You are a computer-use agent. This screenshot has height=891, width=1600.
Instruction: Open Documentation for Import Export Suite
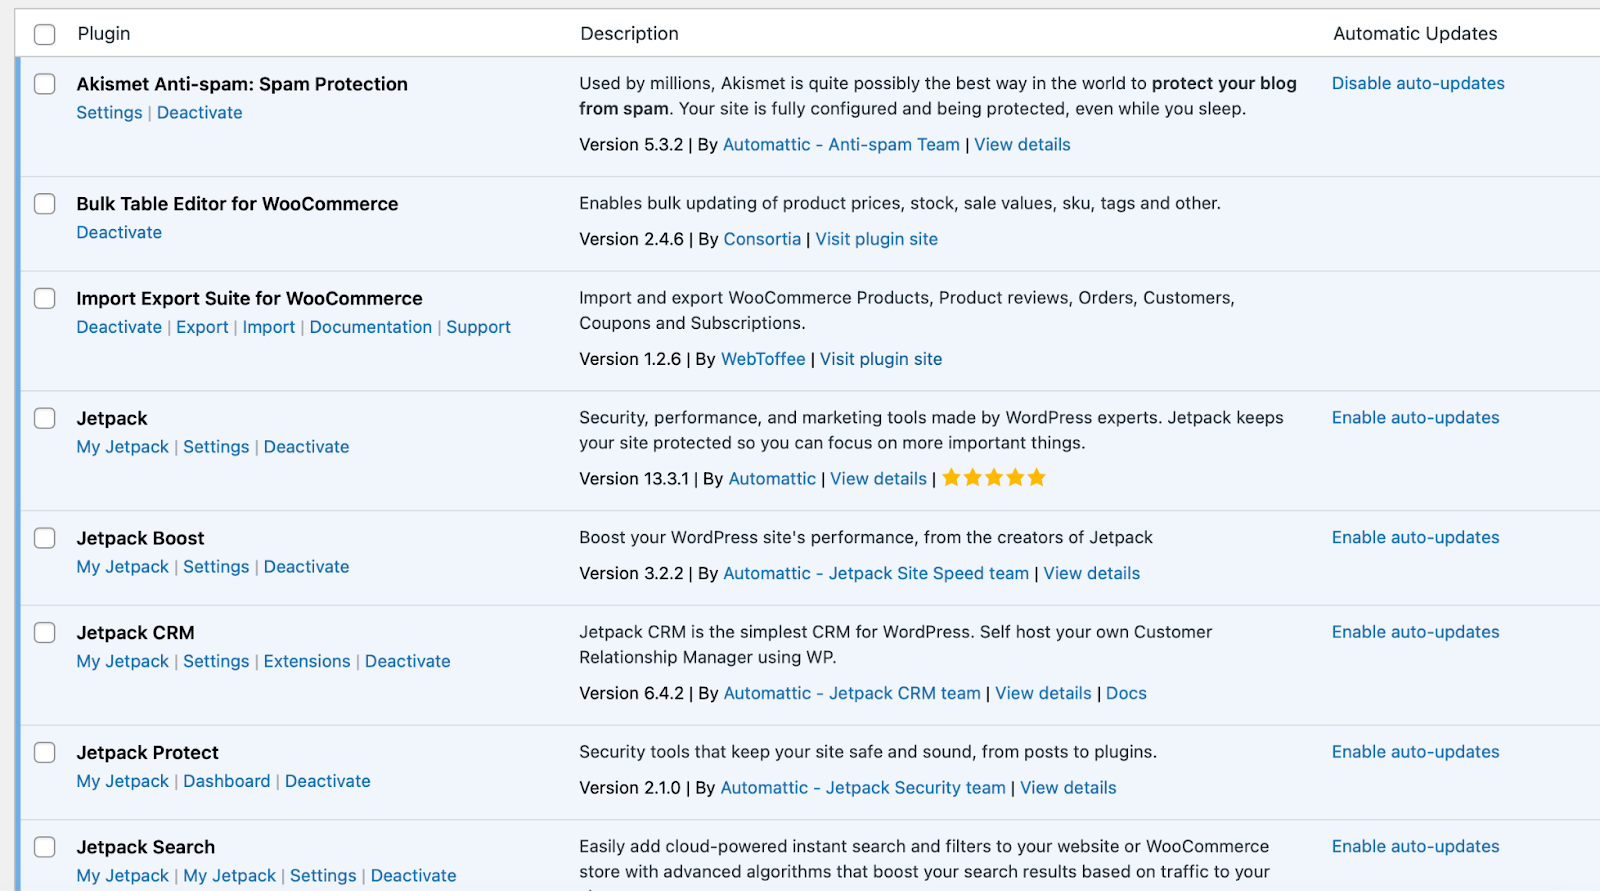coord(371,328)
